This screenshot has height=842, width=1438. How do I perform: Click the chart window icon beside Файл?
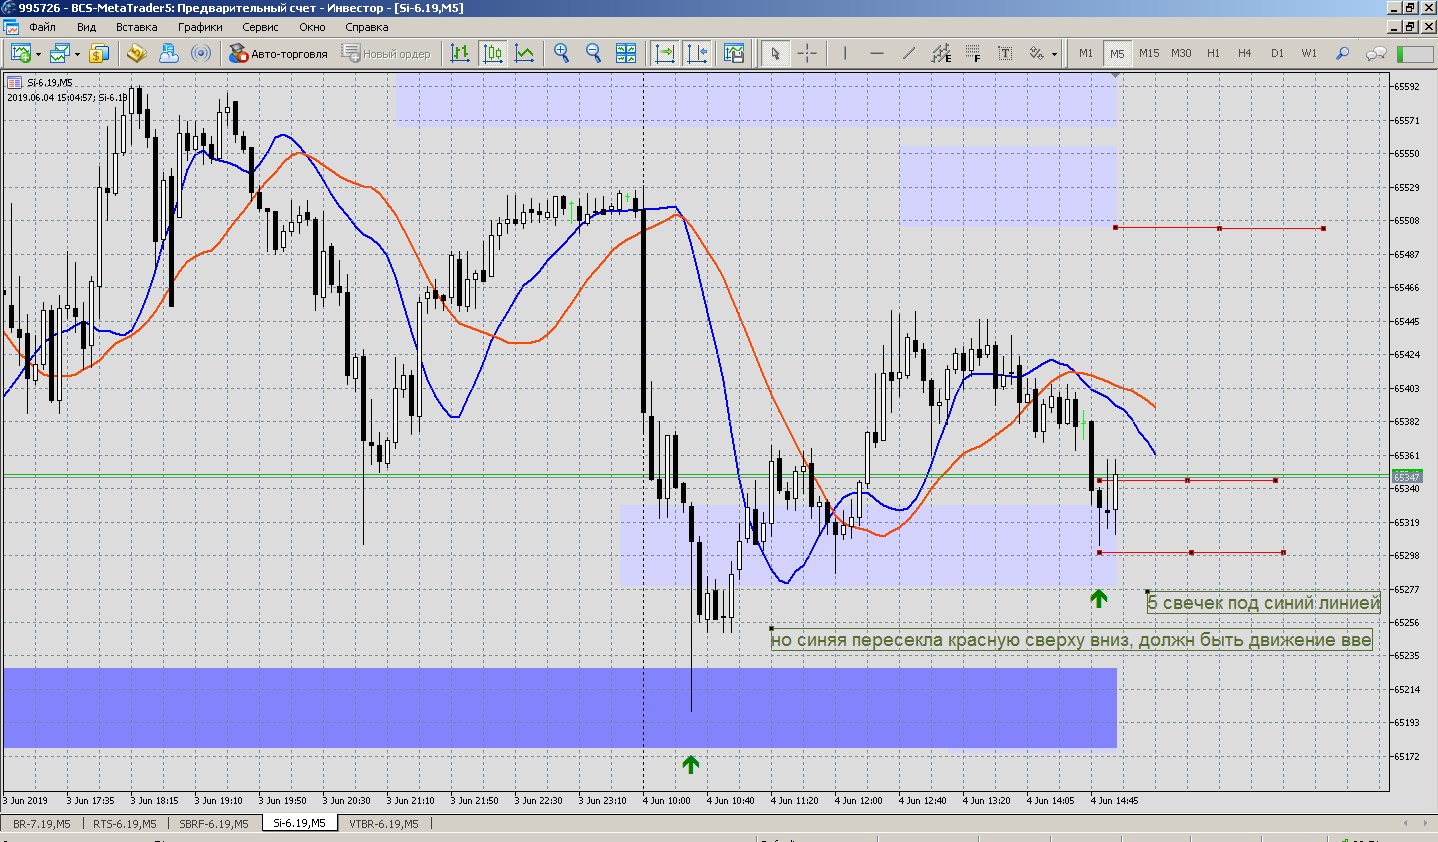point(10,27)
